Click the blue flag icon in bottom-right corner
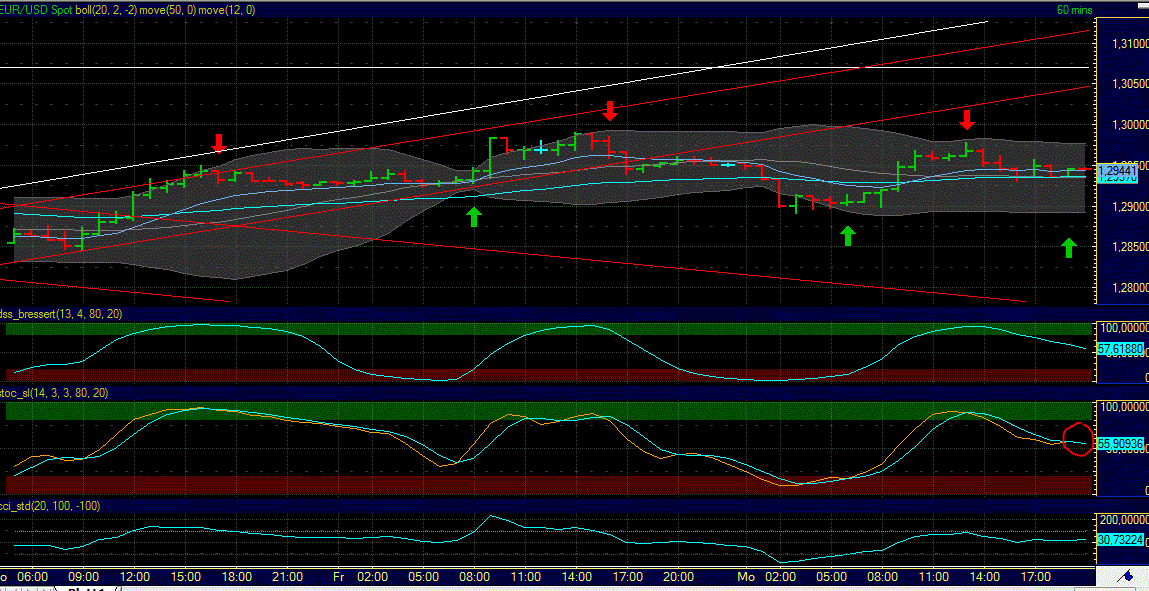 click(x=1130, y=577)
